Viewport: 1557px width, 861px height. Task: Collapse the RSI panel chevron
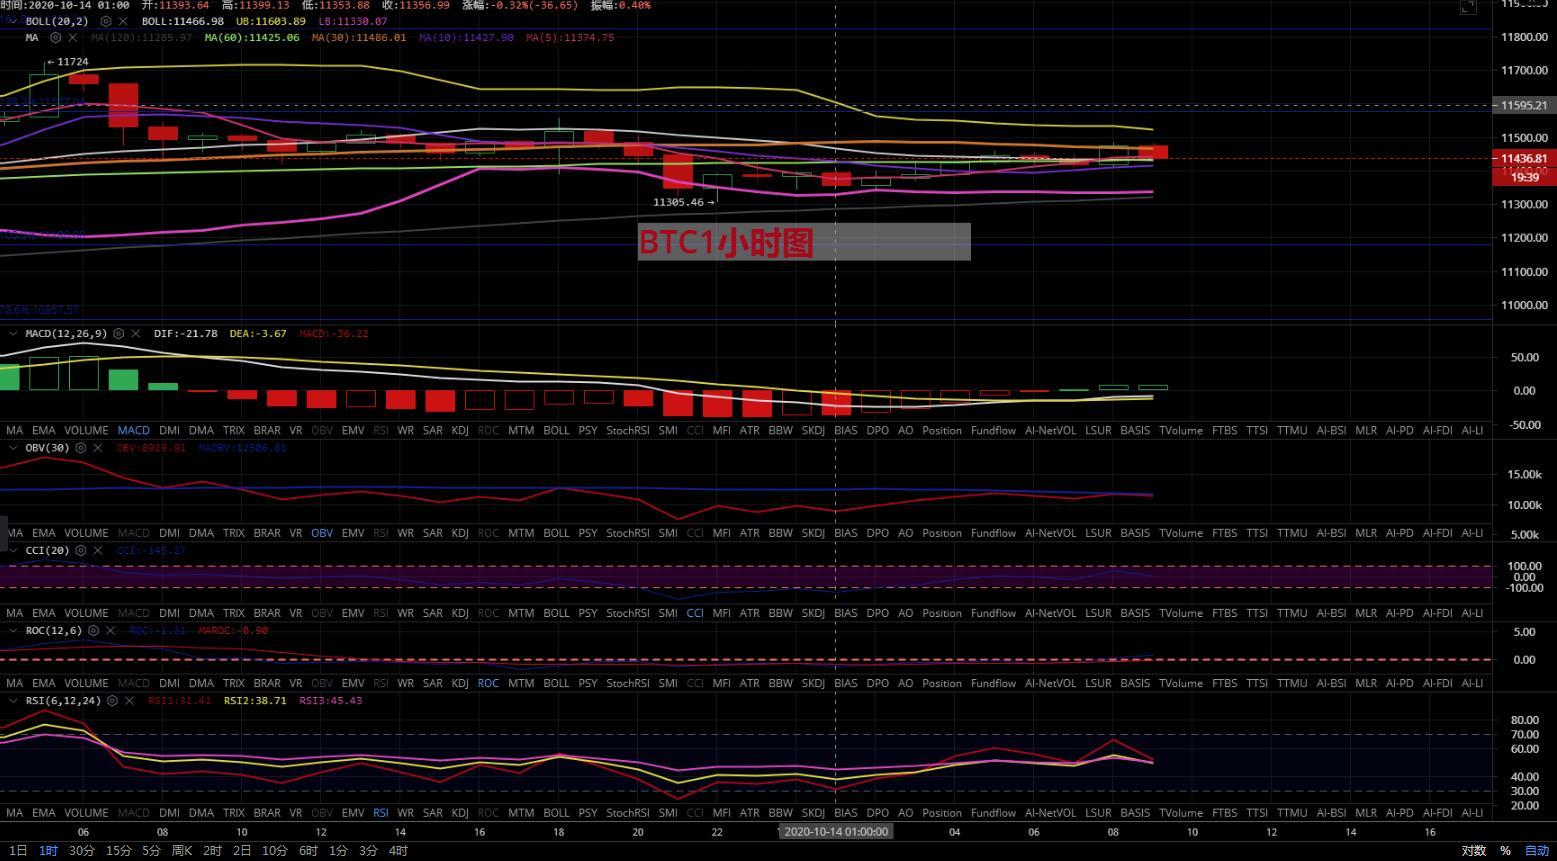(x=13, y=701)
